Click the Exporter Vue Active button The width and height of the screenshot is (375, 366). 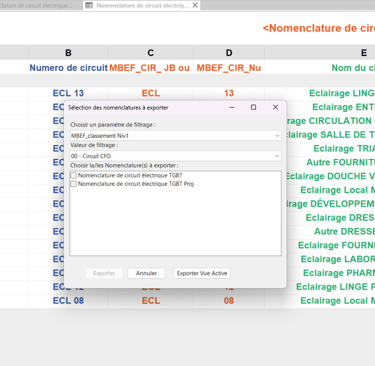[x=202, y=273]
